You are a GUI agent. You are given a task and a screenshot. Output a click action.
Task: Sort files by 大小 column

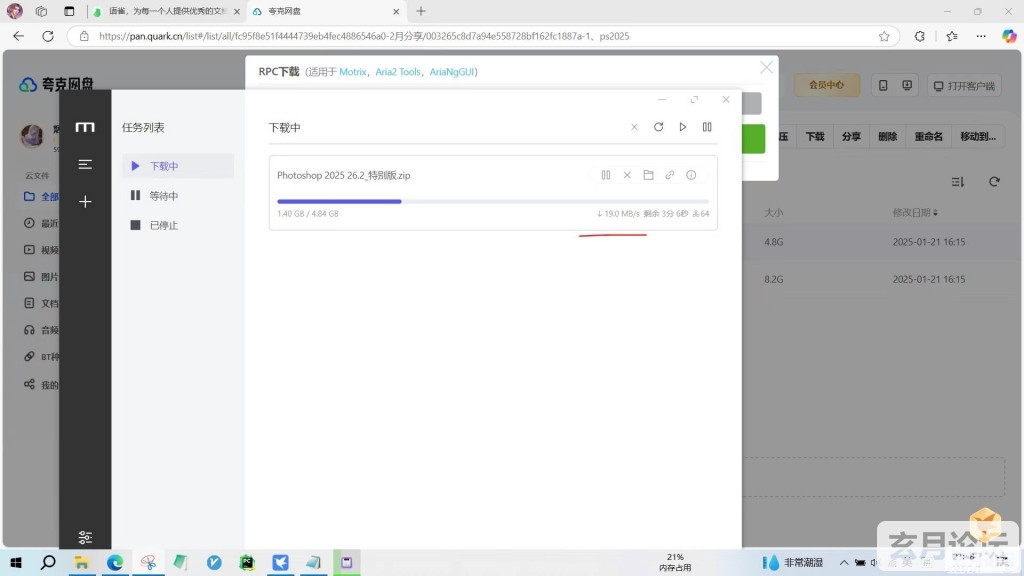pyautogui.click(x=773, y=212)
